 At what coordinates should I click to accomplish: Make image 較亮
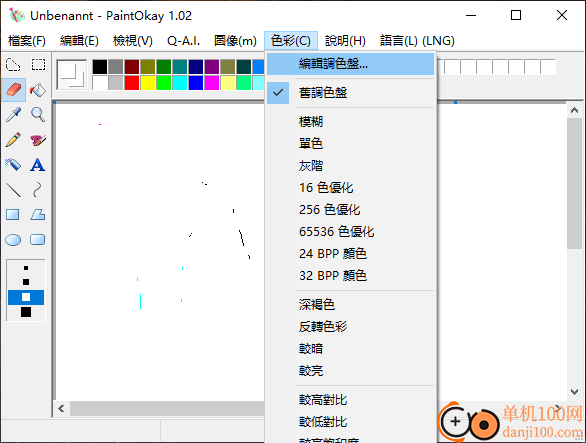pyautogui.click(x=351, y=371)
